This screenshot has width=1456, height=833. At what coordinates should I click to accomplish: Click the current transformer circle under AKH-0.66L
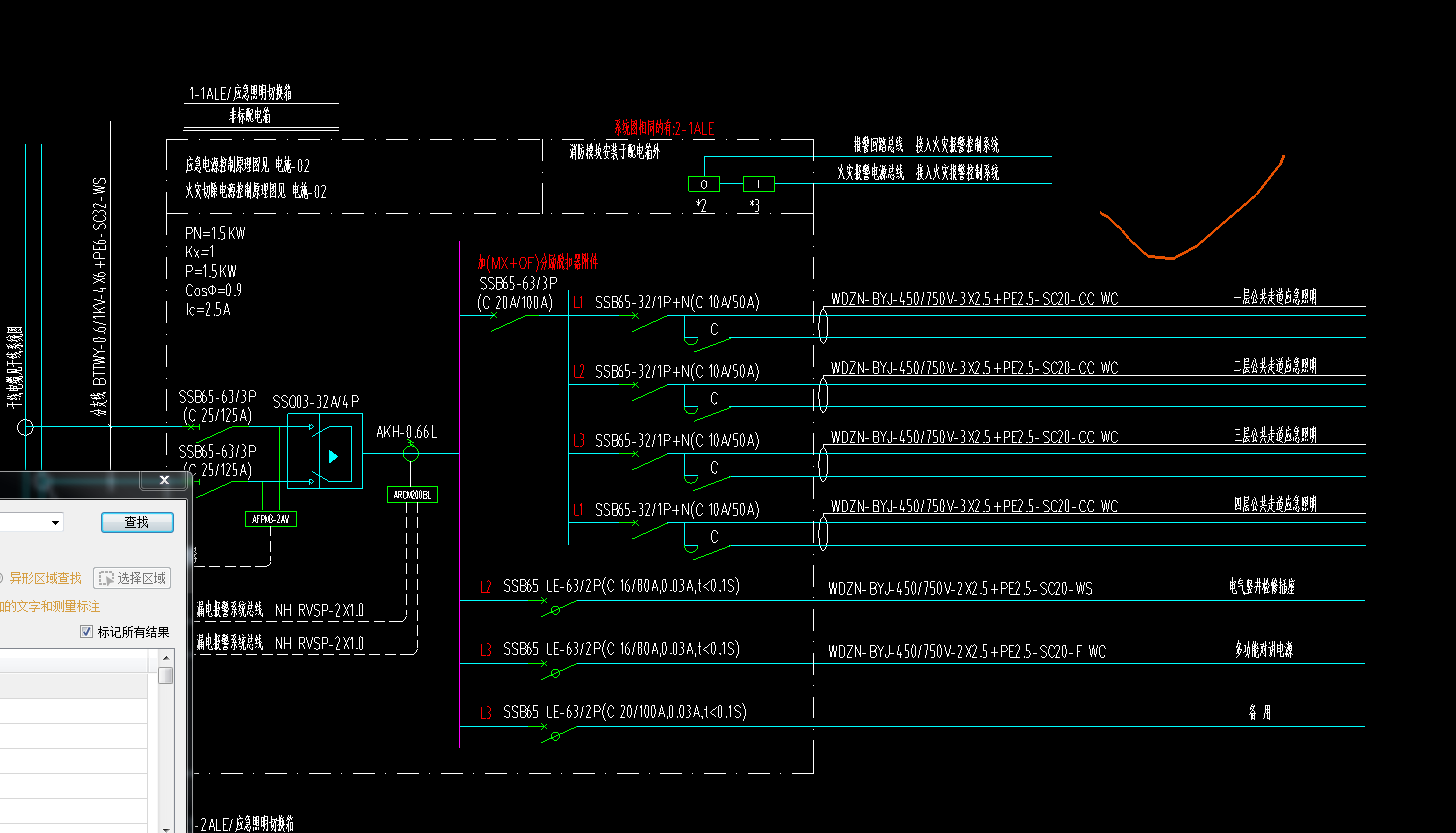tap(410, 453)
